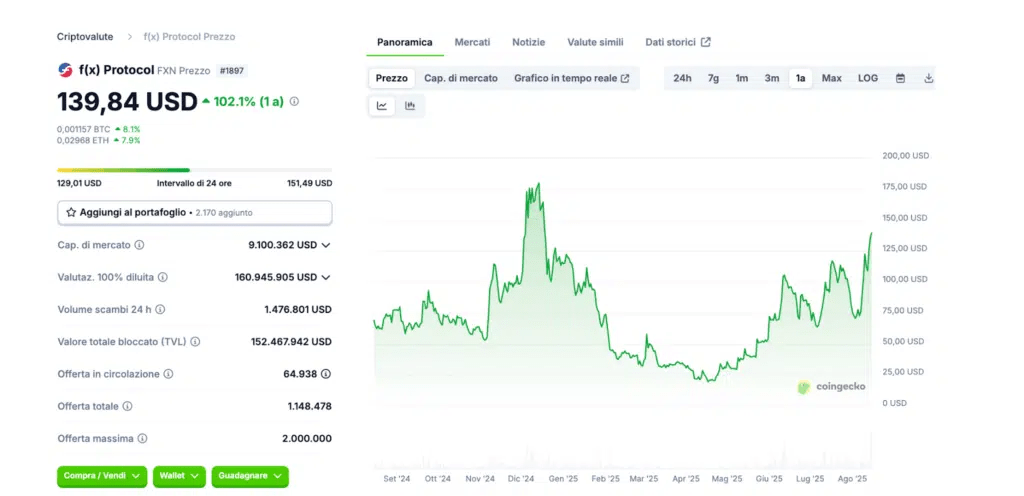Click the 200,00 USD axis label
The image size is (1024, 496).
904,156
